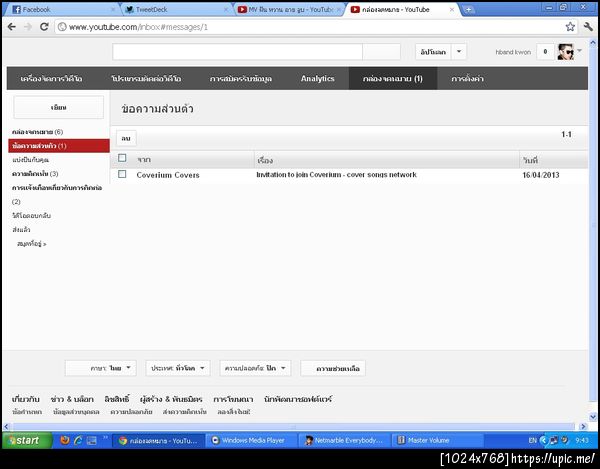This screenshot has height=469, width=600.
Task: Open the Windows Start button
Action: (27, 440)
